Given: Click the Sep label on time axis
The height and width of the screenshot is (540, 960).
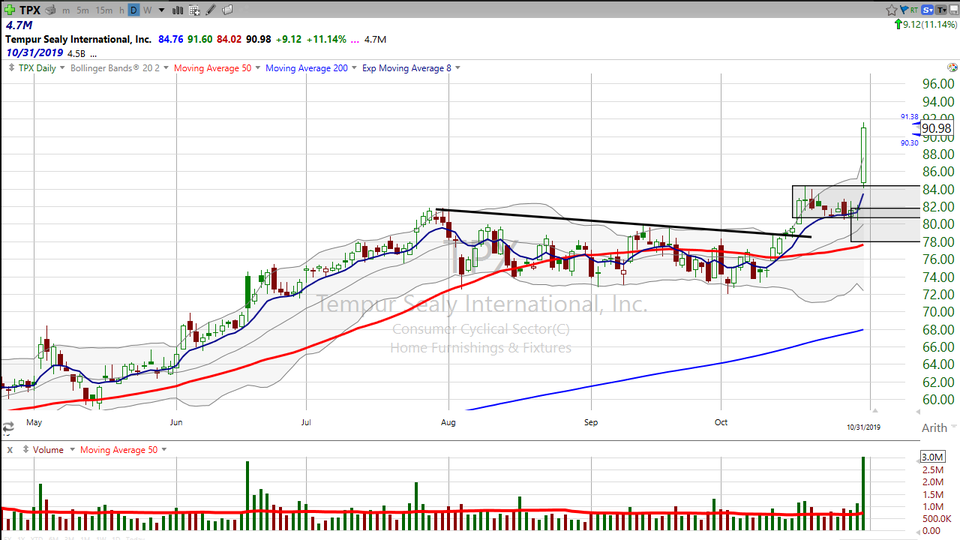Looking at the screenshot, I should (x=591, y=422).
